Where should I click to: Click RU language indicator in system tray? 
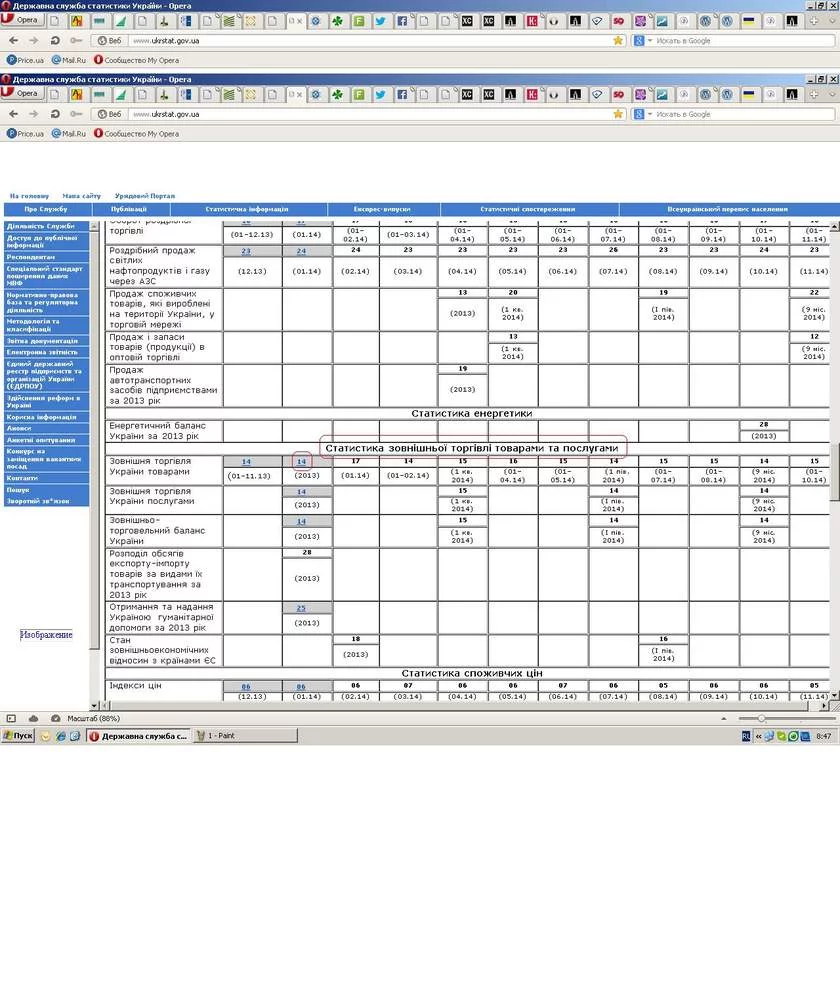(x=746, y=736)
